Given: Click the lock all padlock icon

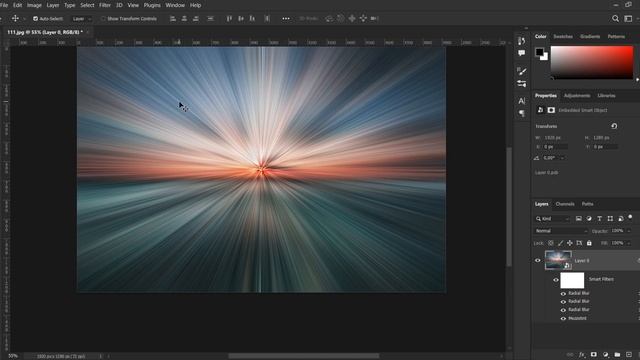Looking at the screenshot, I should [589, 243].
